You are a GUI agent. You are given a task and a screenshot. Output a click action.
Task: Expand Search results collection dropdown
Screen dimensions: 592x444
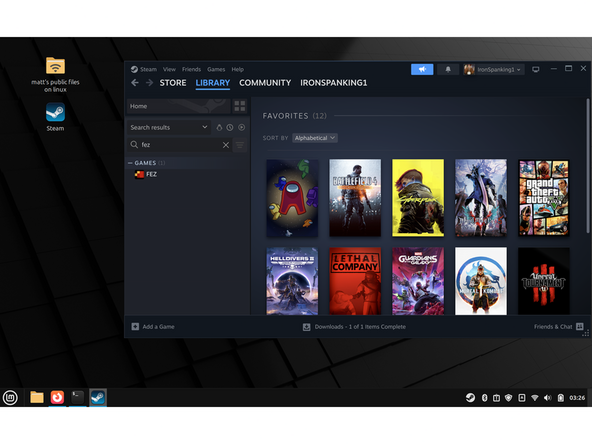pos(169,127)
